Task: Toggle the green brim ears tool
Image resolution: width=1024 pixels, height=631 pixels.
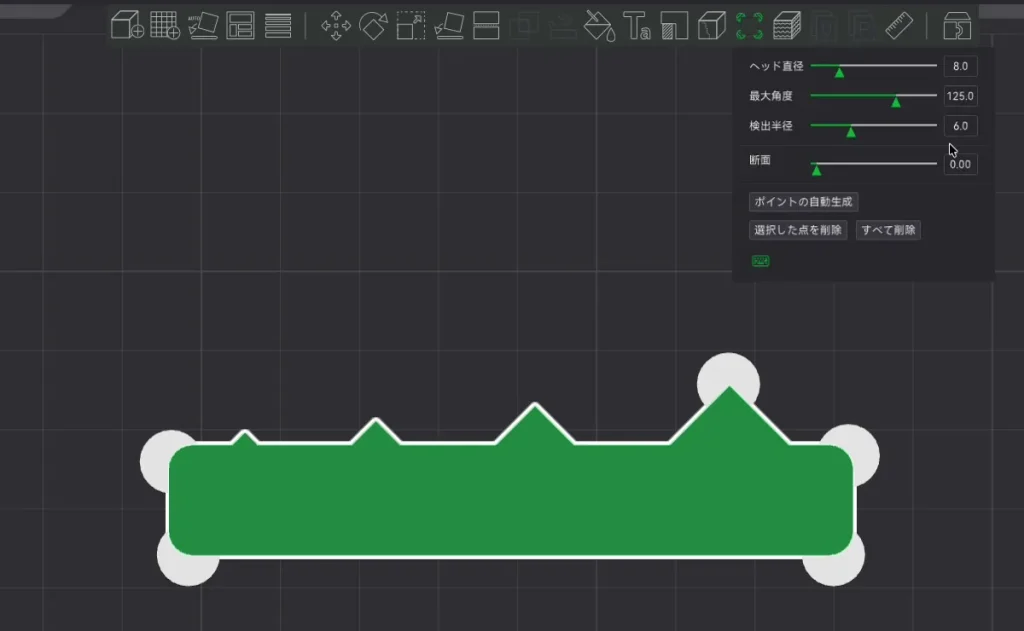Action: [x=749, y=26]
